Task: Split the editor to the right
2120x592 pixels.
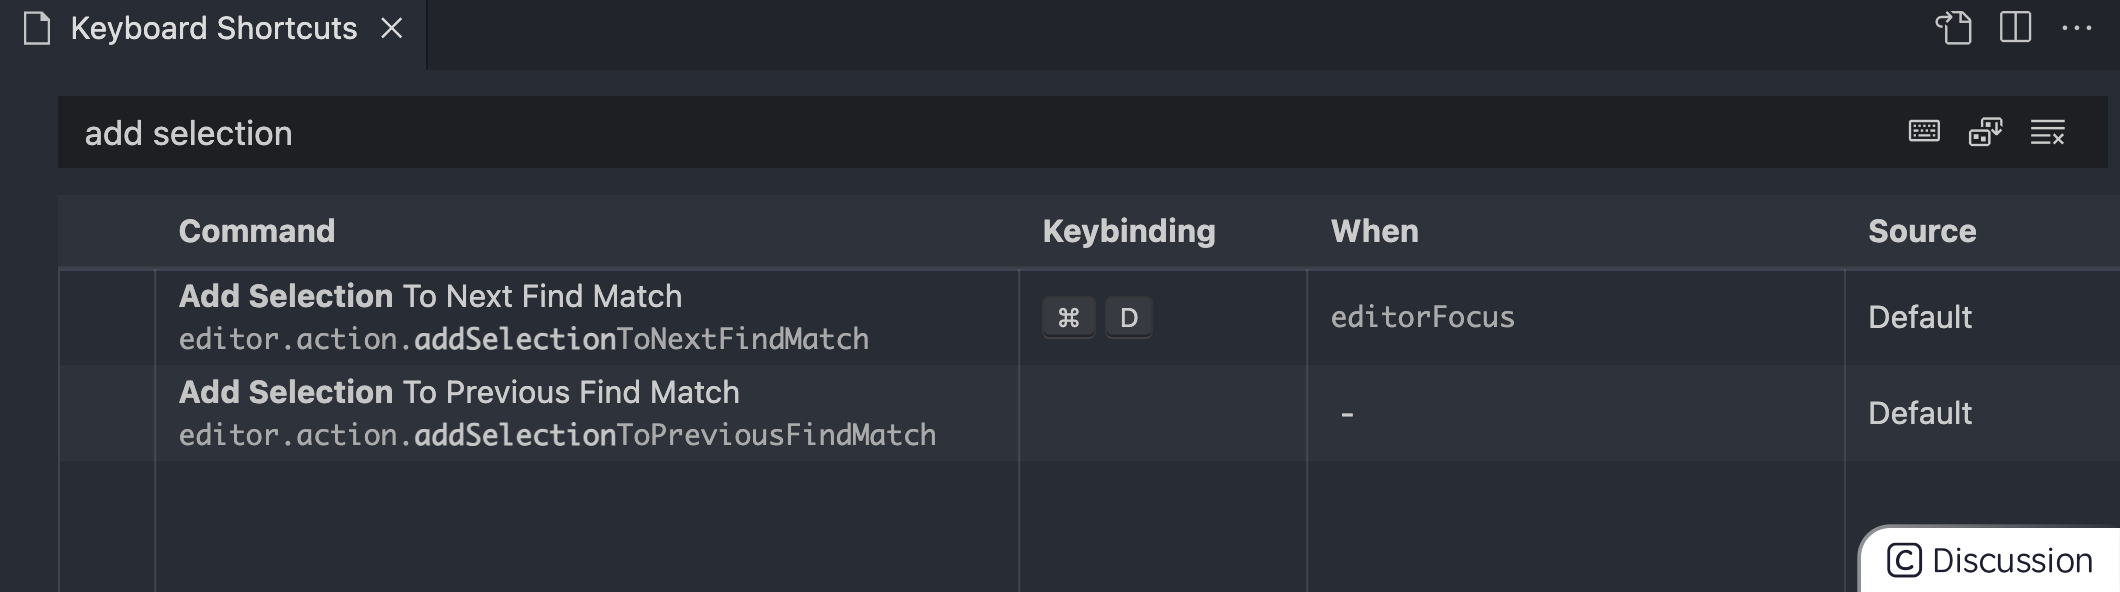Action: point(2015,28)
